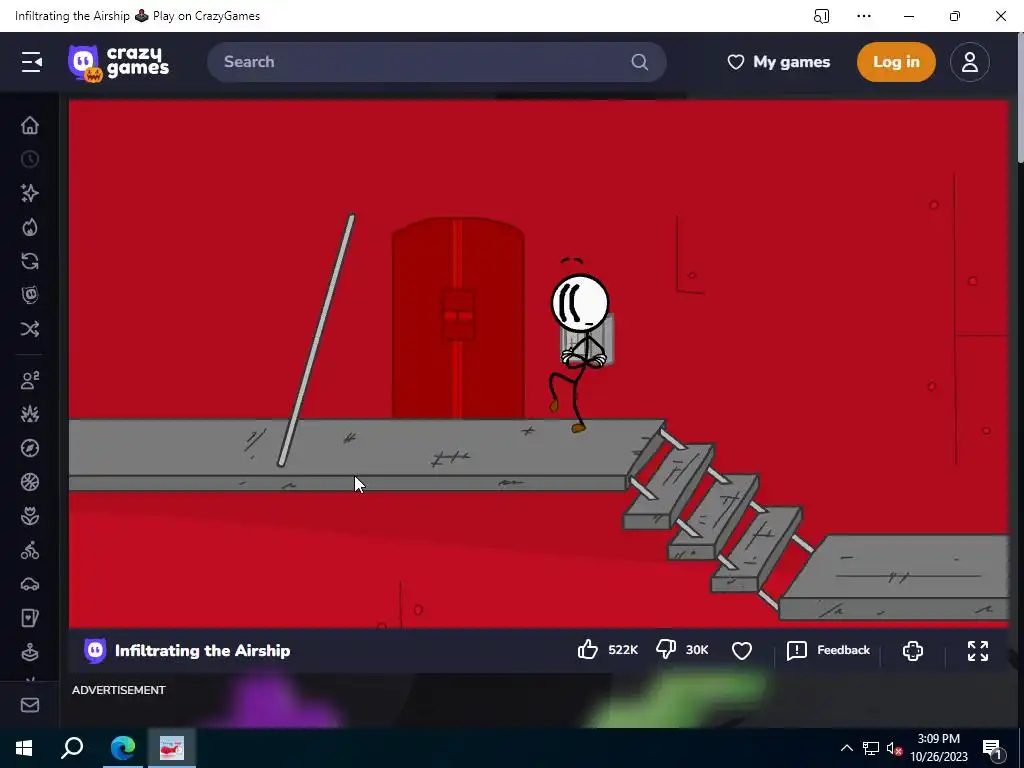Enter fullscreen mode for the game
This screenshot has height=768, width=1024.
[x=978, y=650]
